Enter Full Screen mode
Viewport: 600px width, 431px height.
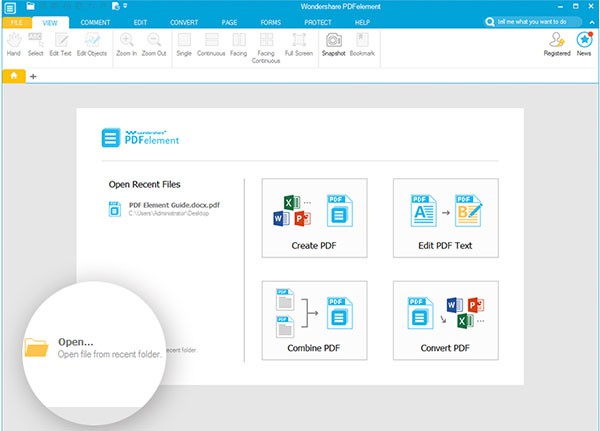pyautogui.click(x=299, y=44)
